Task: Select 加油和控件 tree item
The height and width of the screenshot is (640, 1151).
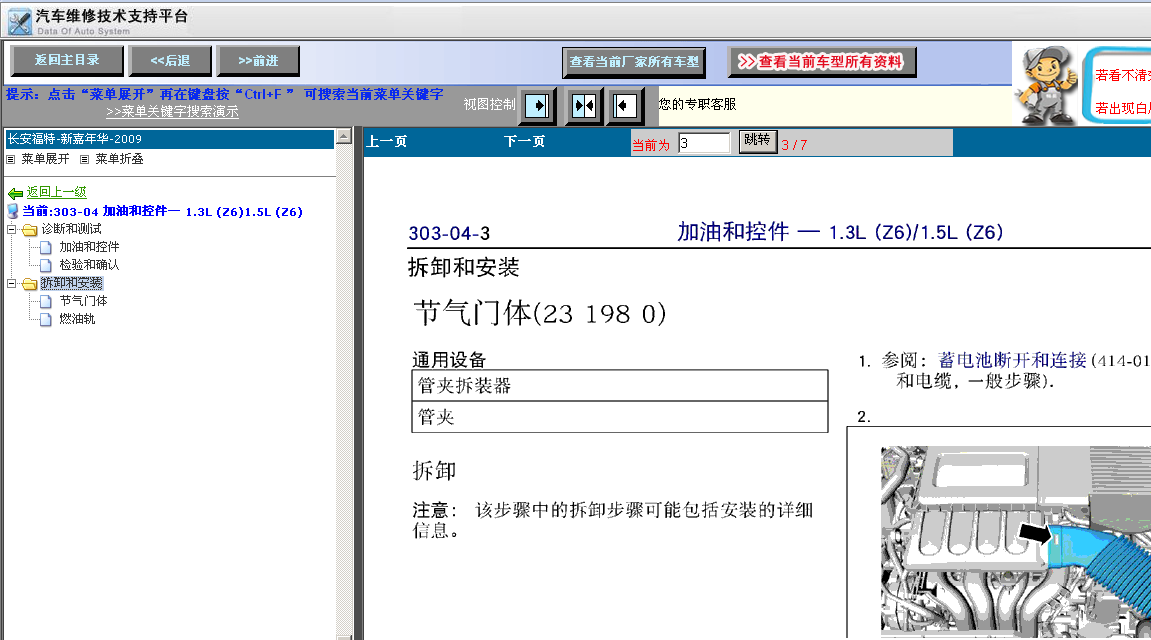Action: (89, 247)
